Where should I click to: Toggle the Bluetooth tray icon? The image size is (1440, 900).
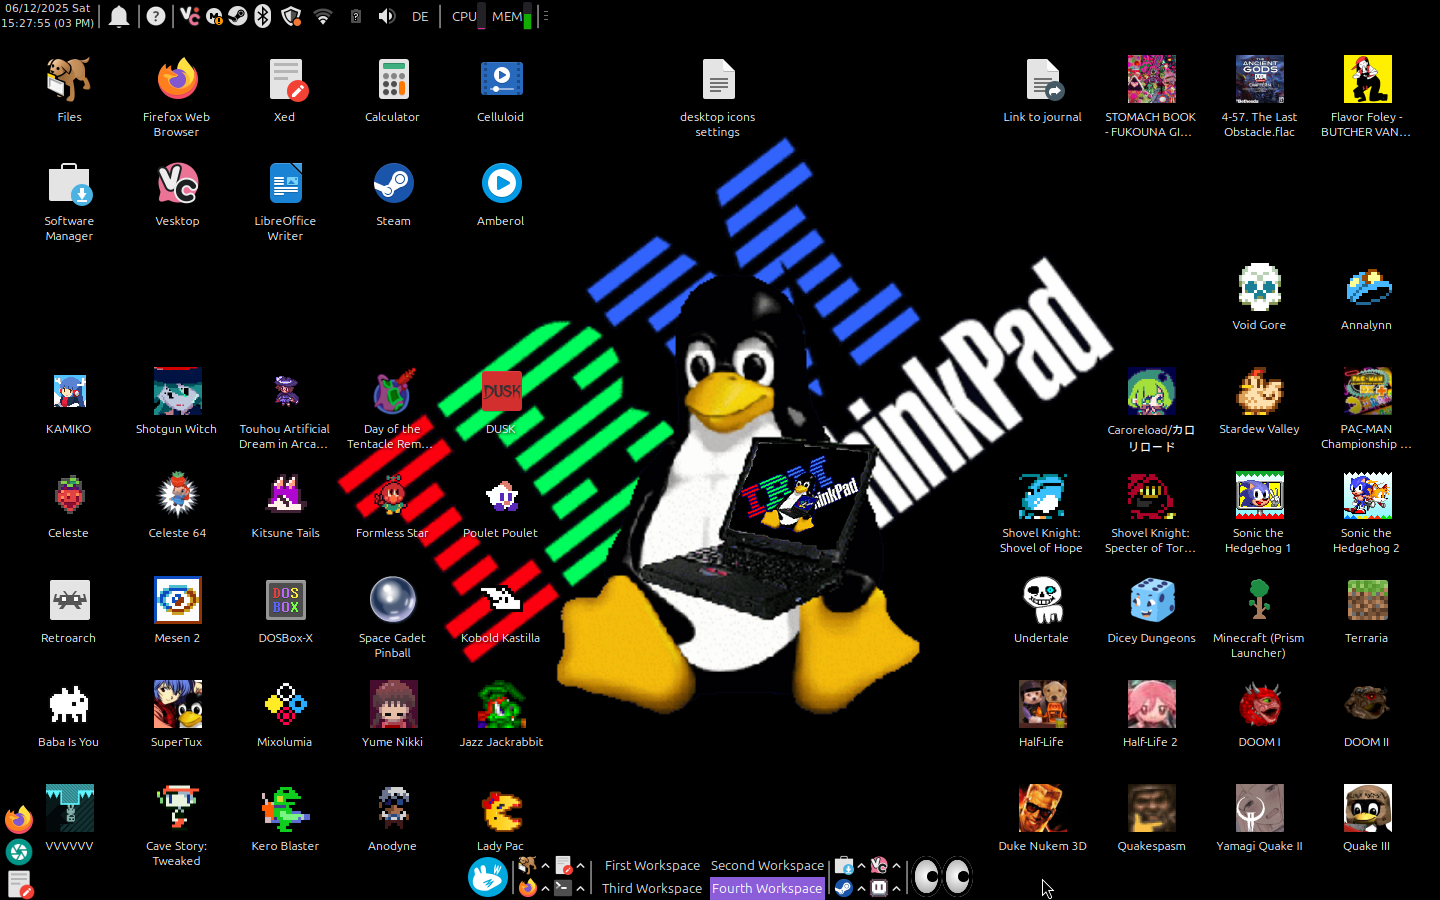point(263,16)
